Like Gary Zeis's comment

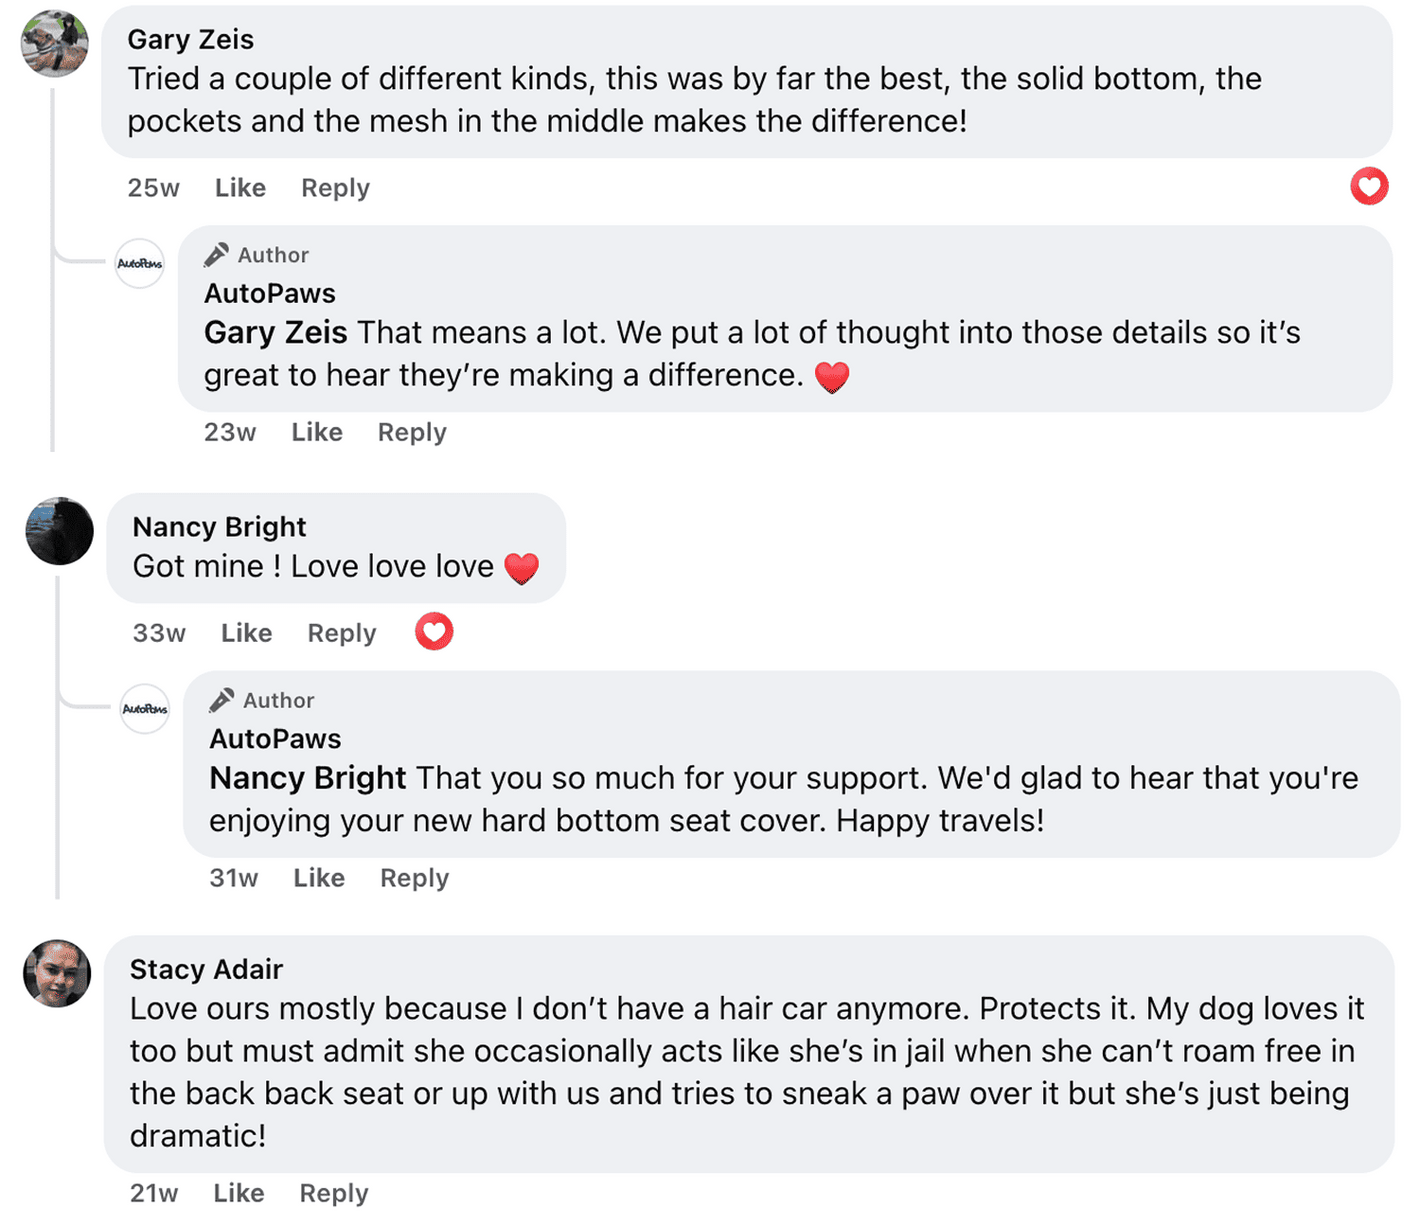click(x=240, y=188)
